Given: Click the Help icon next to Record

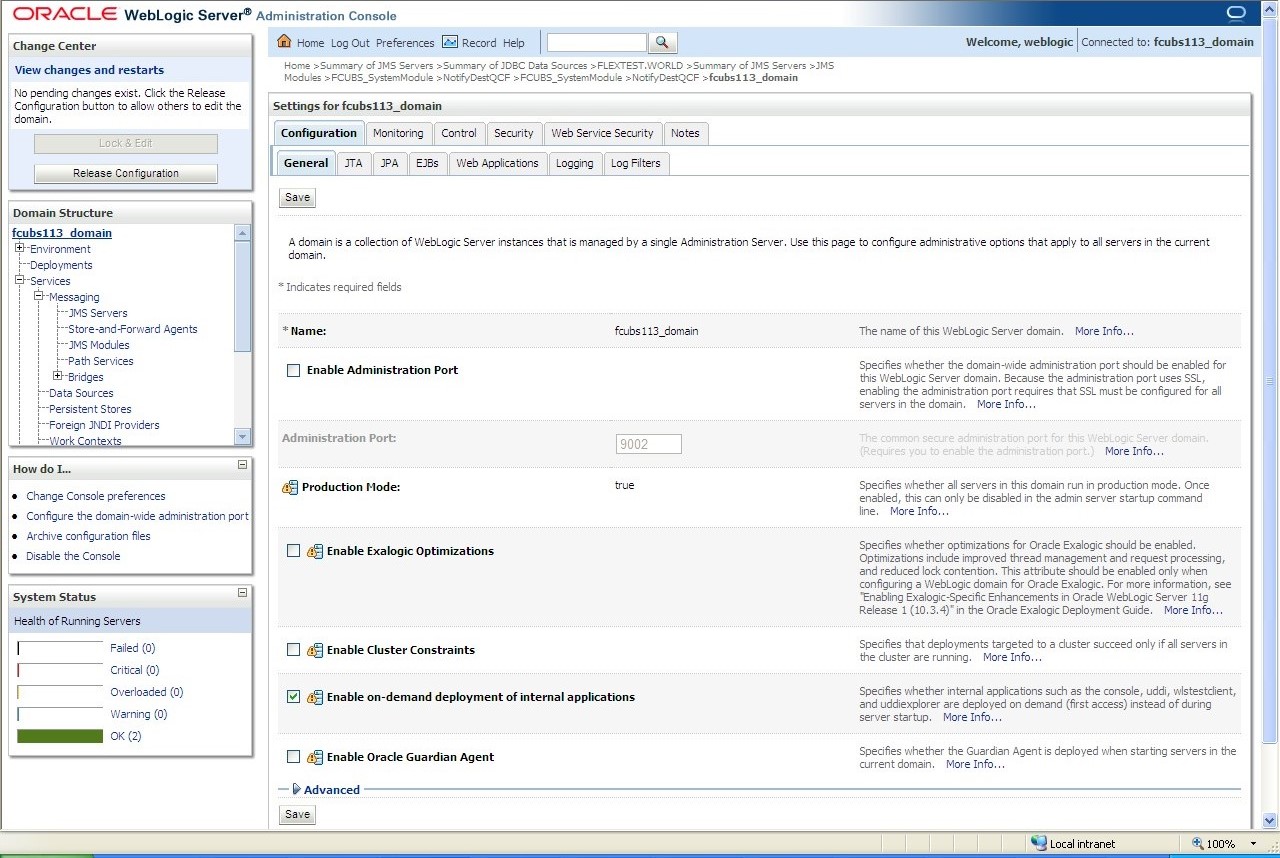Looking at the screenshot, I should pyautogui.click(x=513, y=42).
